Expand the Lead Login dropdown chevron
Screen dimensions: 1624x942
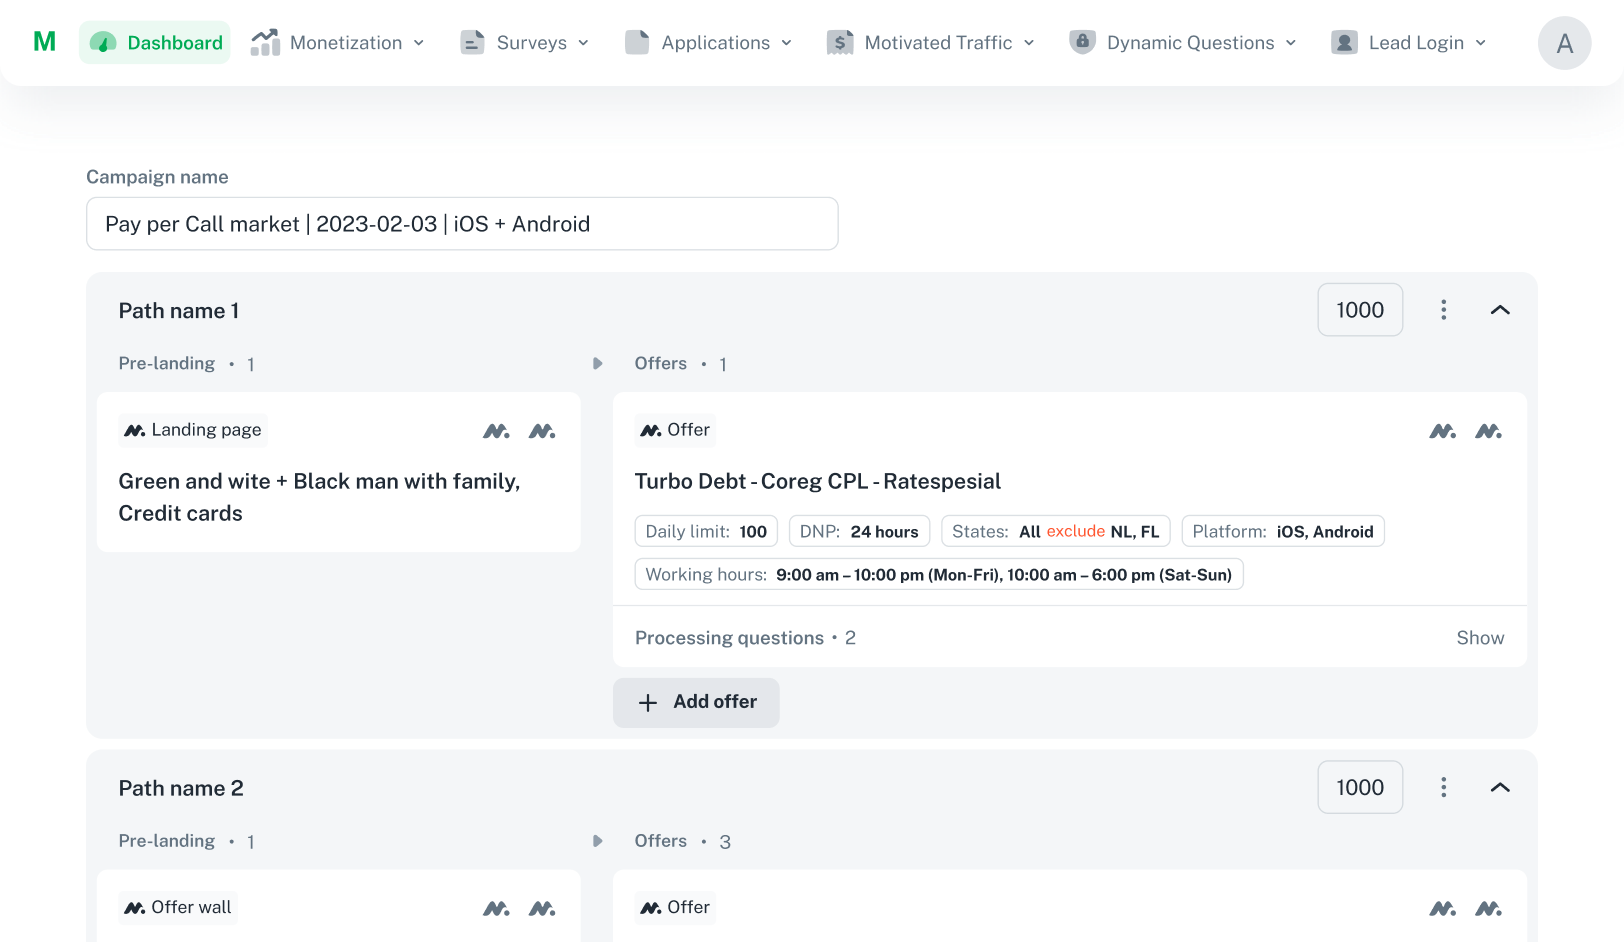pyautogui.click(x=1481, y=43)
